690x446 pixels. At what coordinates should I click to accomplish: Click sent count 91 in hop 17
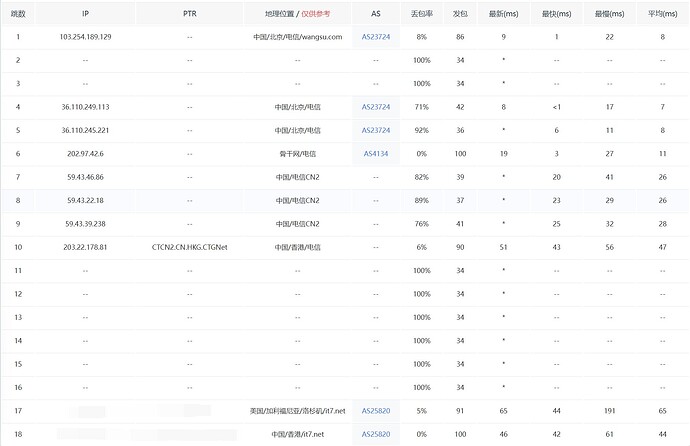pyautogui.click(x=460, y=411)
